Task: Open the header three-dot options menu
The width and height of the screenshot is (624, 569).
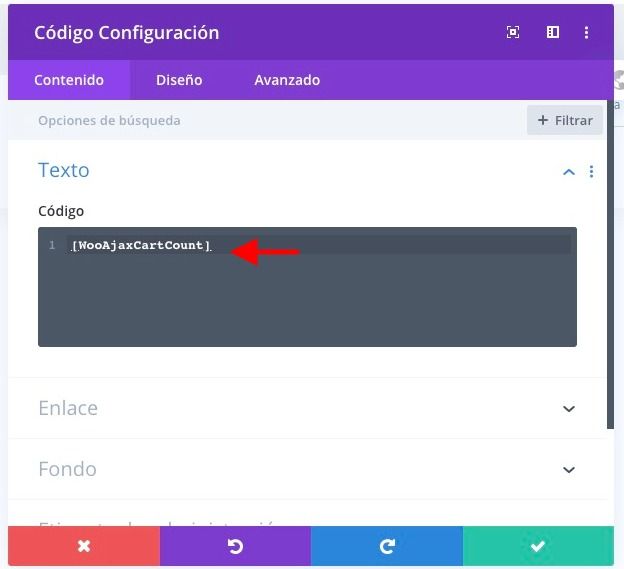Action: click(586, 32)
